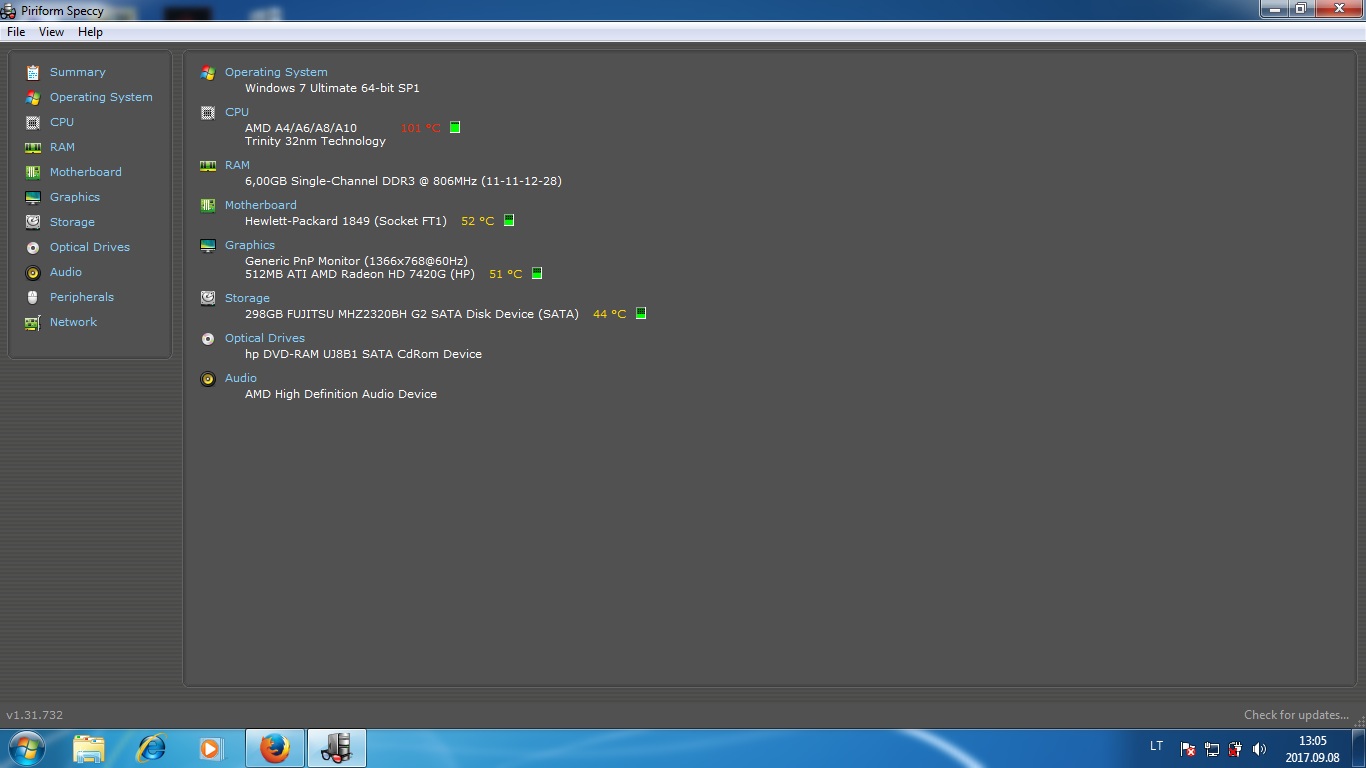Click the Windows 7 Ultimate 64-bit SP1 text
The height and width of the screenshot is (768, 1366).
point(332,88)
